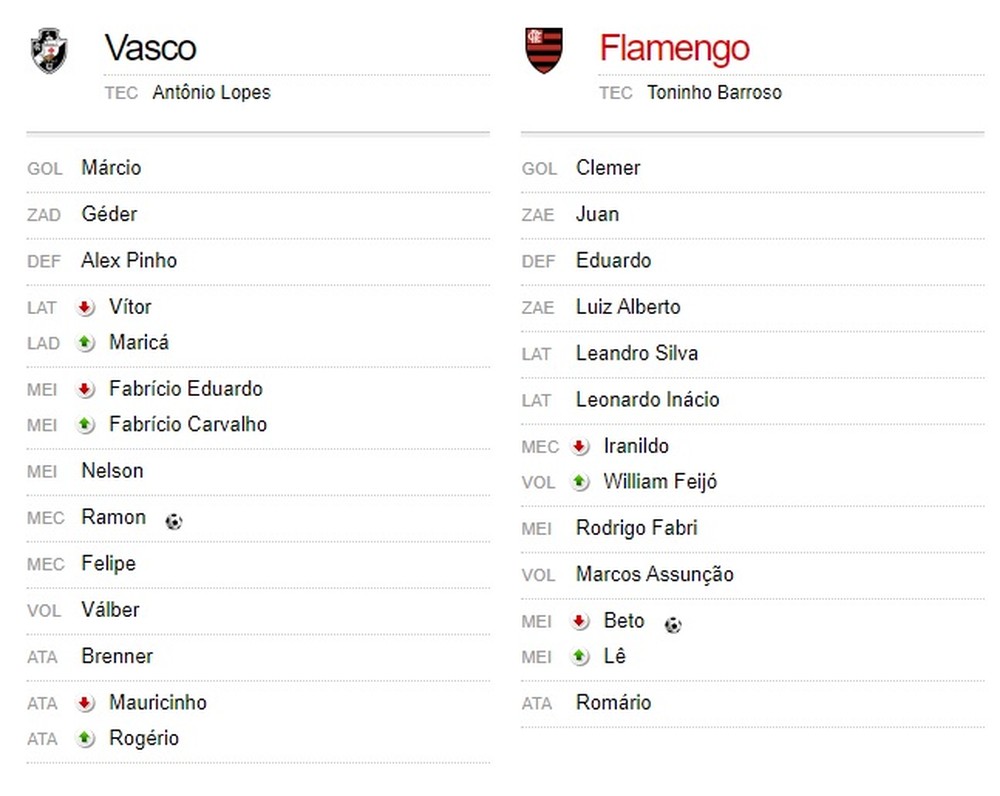Viewport: 1000px width, 796px height.
Task: Click the green arrow beside Fabrício Carvalho
Action: point(86,425)
